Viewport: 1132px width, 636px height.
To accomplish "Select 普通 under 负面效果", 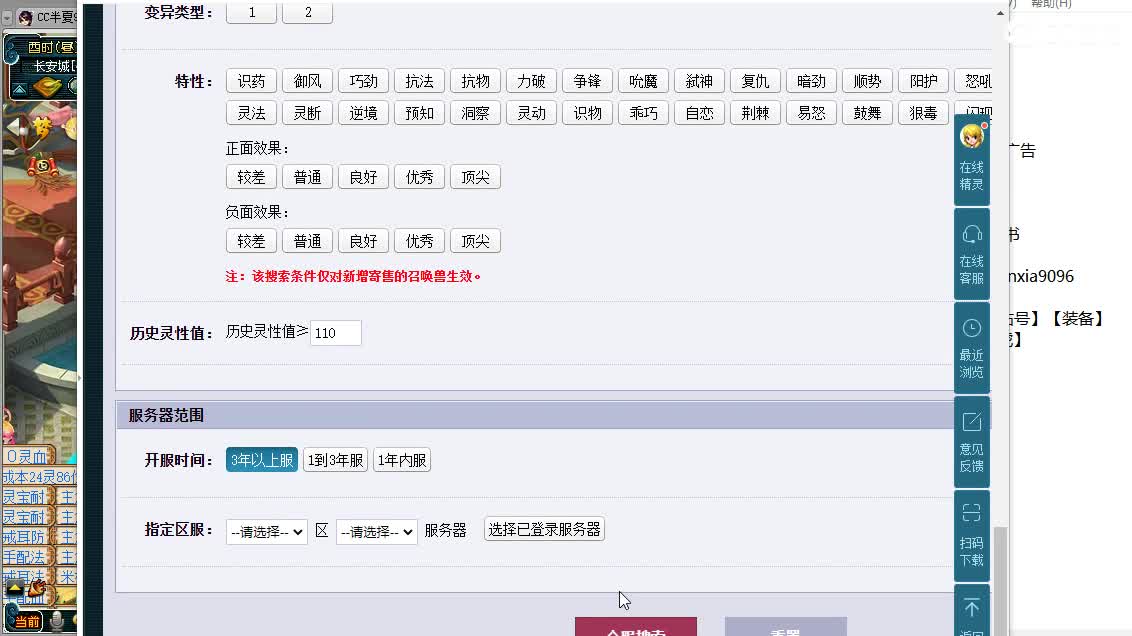I will [x=308, y=240].
